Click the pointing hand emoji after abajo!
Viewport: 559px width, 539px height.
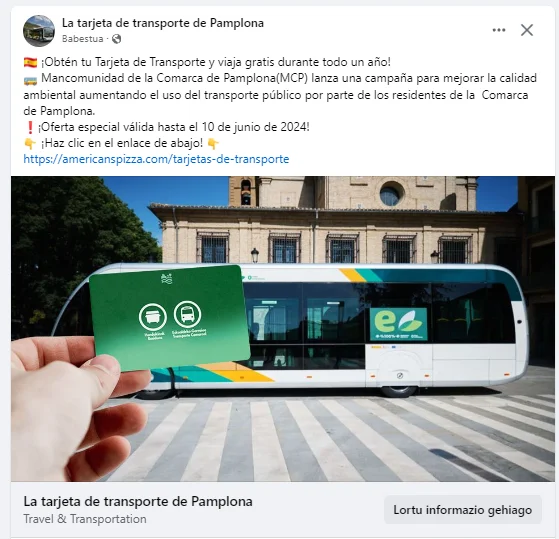(x=213, y=143)
